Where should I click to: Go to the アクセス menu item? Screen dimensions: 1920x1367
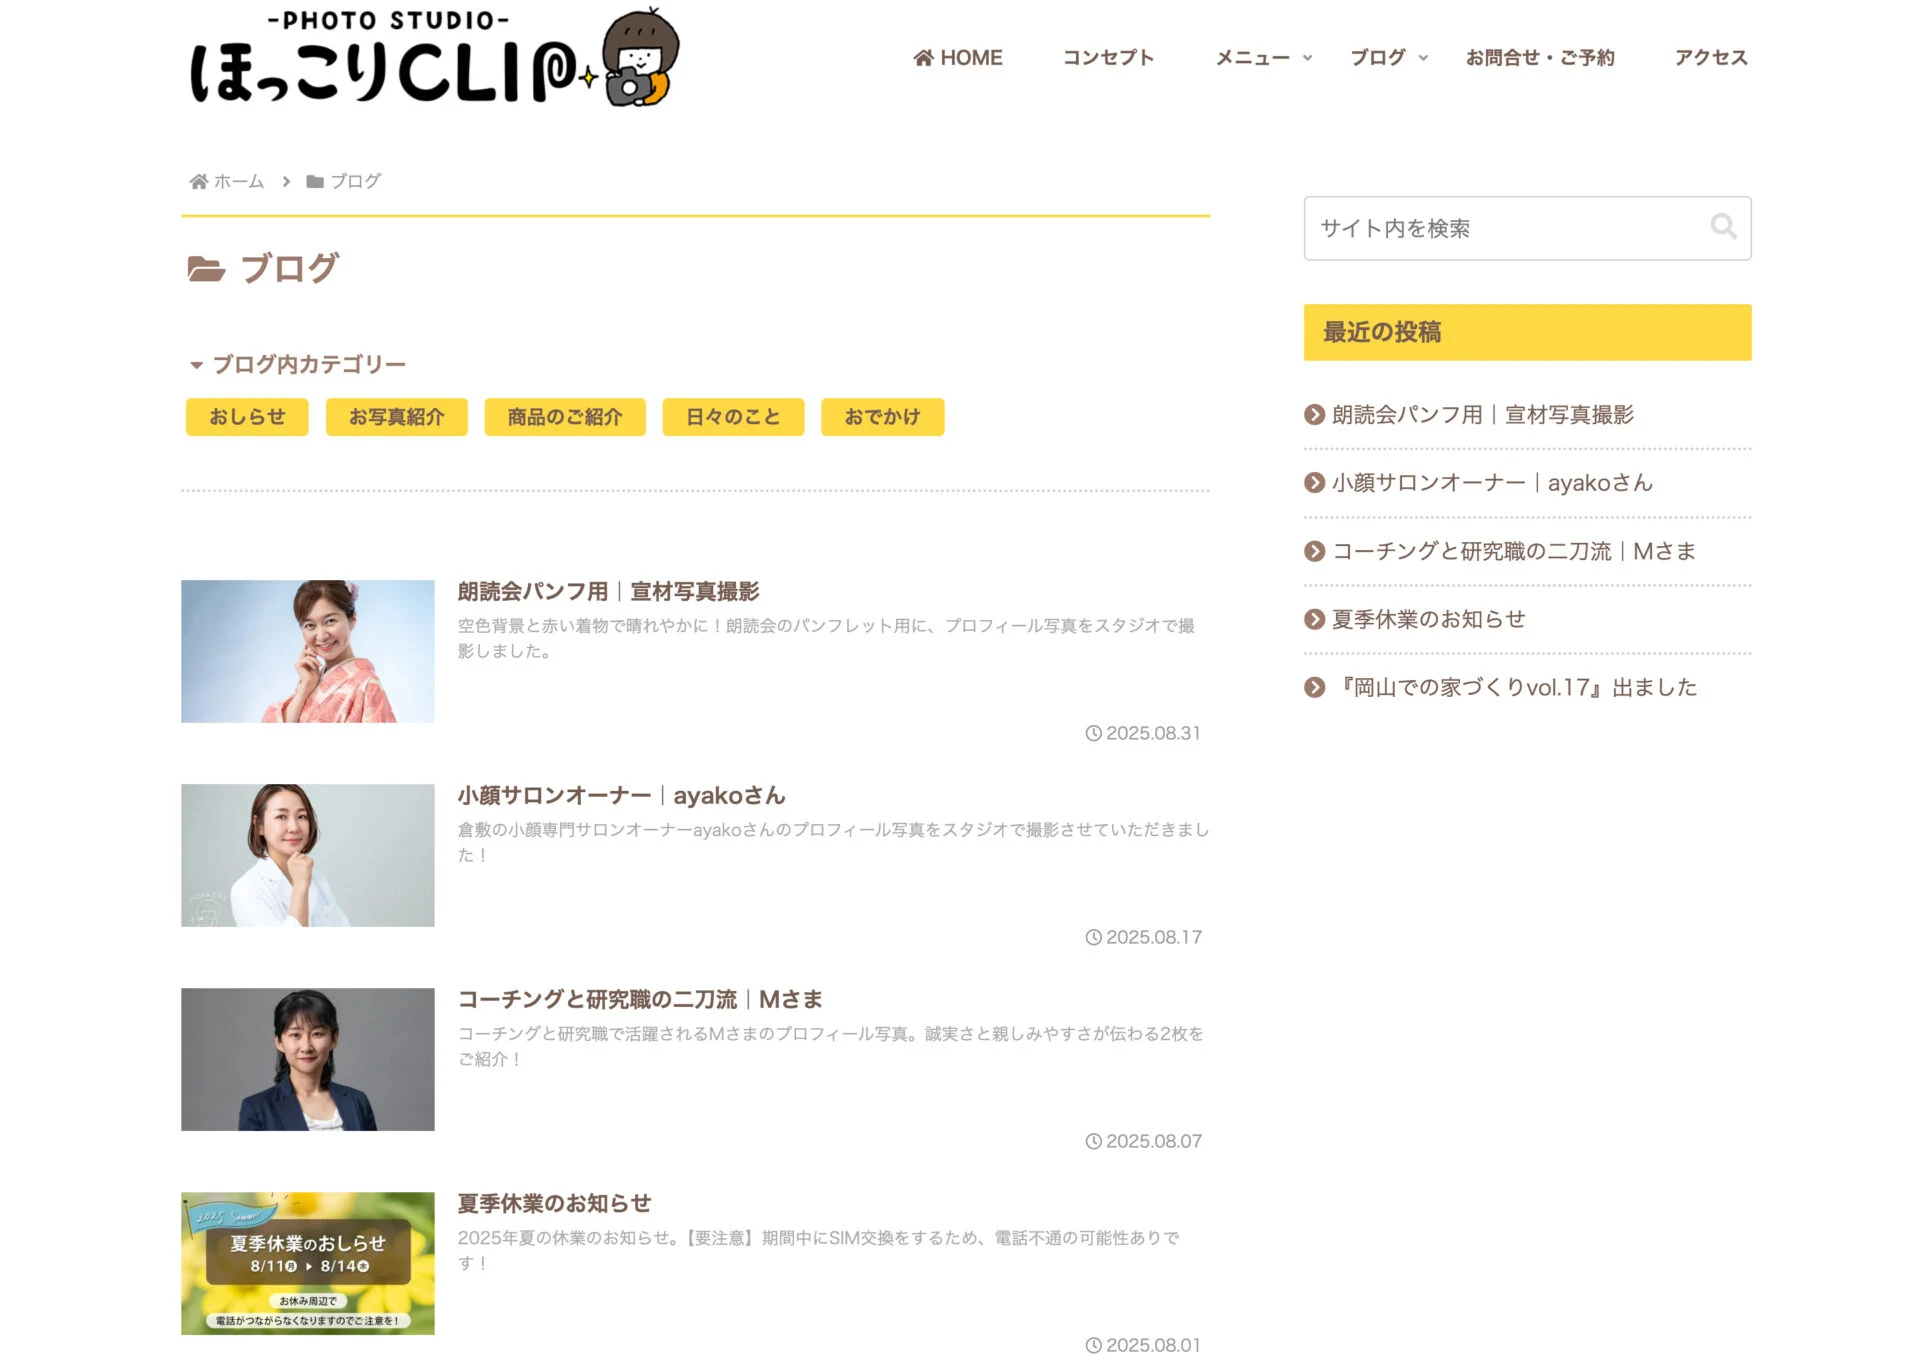click(x=1711, y=58)
